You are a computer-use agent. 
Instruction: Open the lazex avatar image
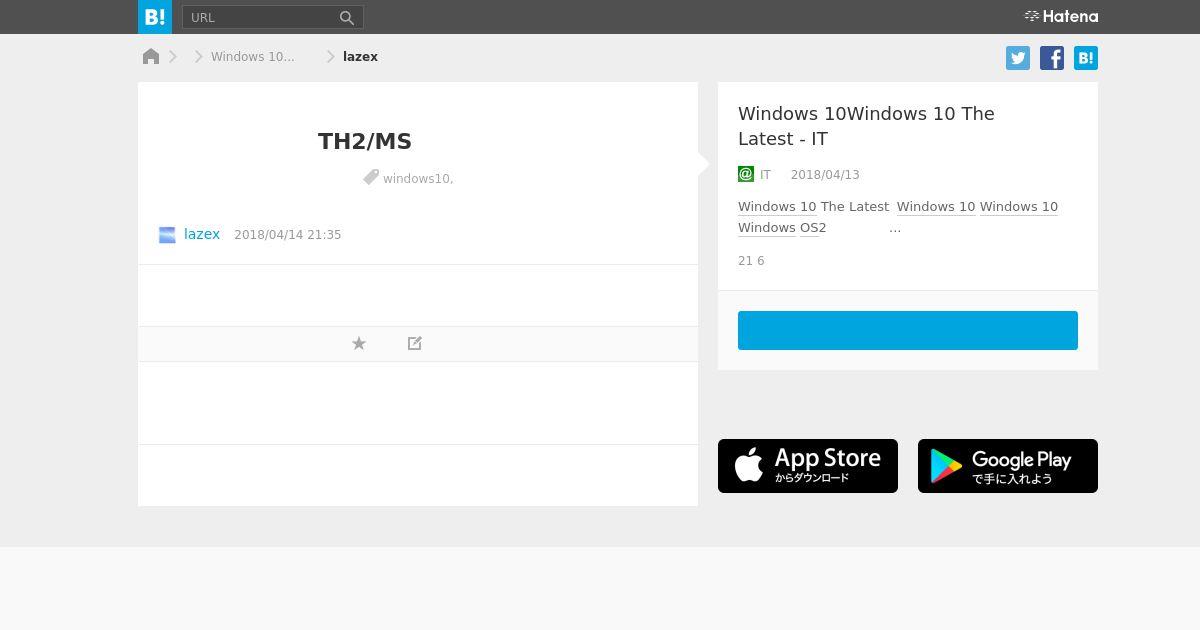(x=167, y=235)
